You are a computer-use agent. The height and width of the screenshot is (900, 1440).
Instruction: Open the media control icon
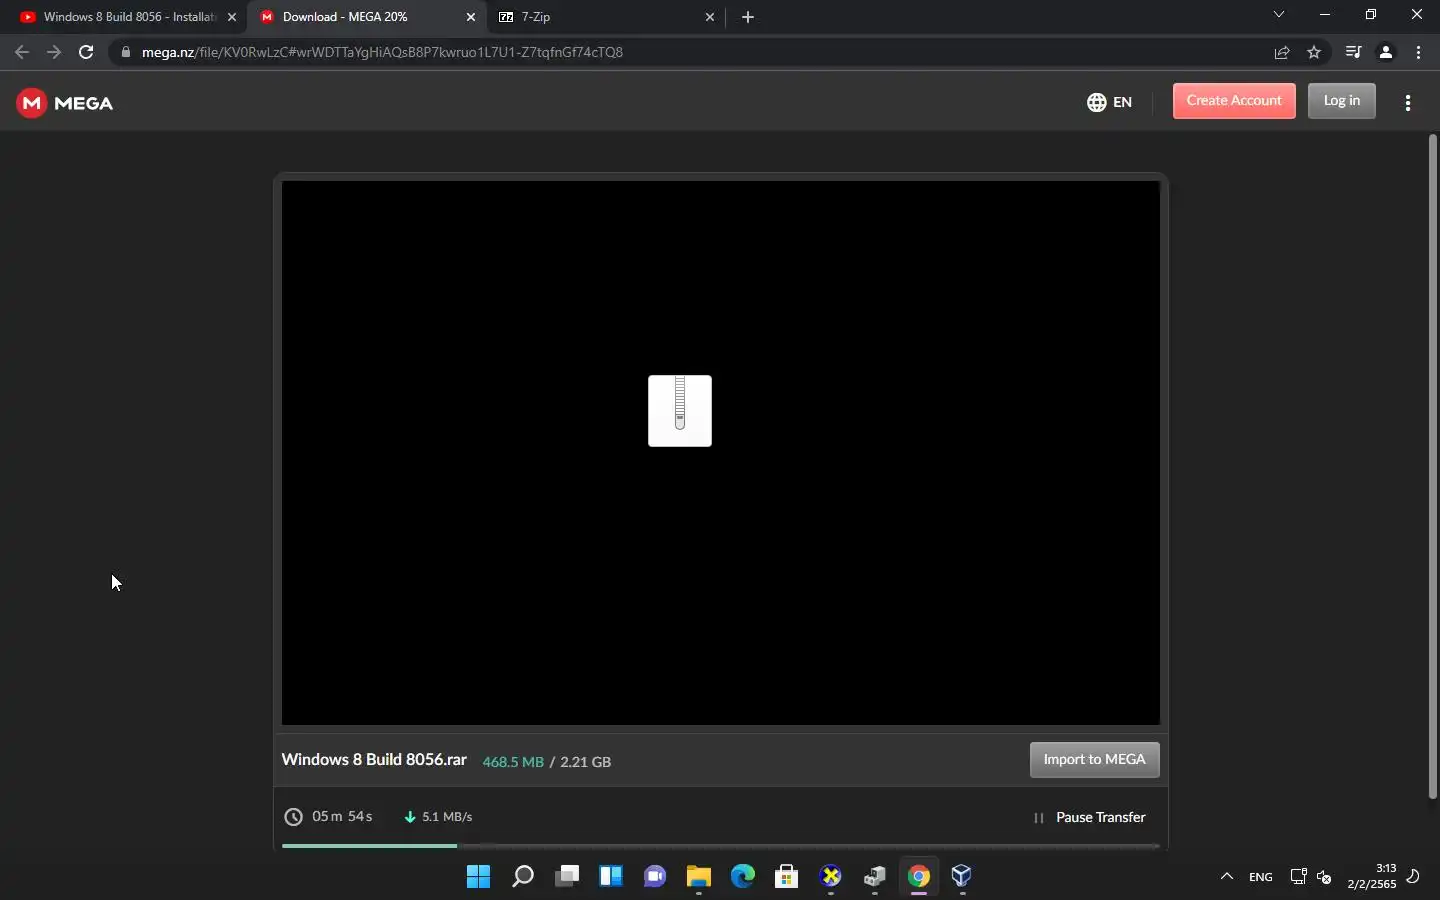1353,52
